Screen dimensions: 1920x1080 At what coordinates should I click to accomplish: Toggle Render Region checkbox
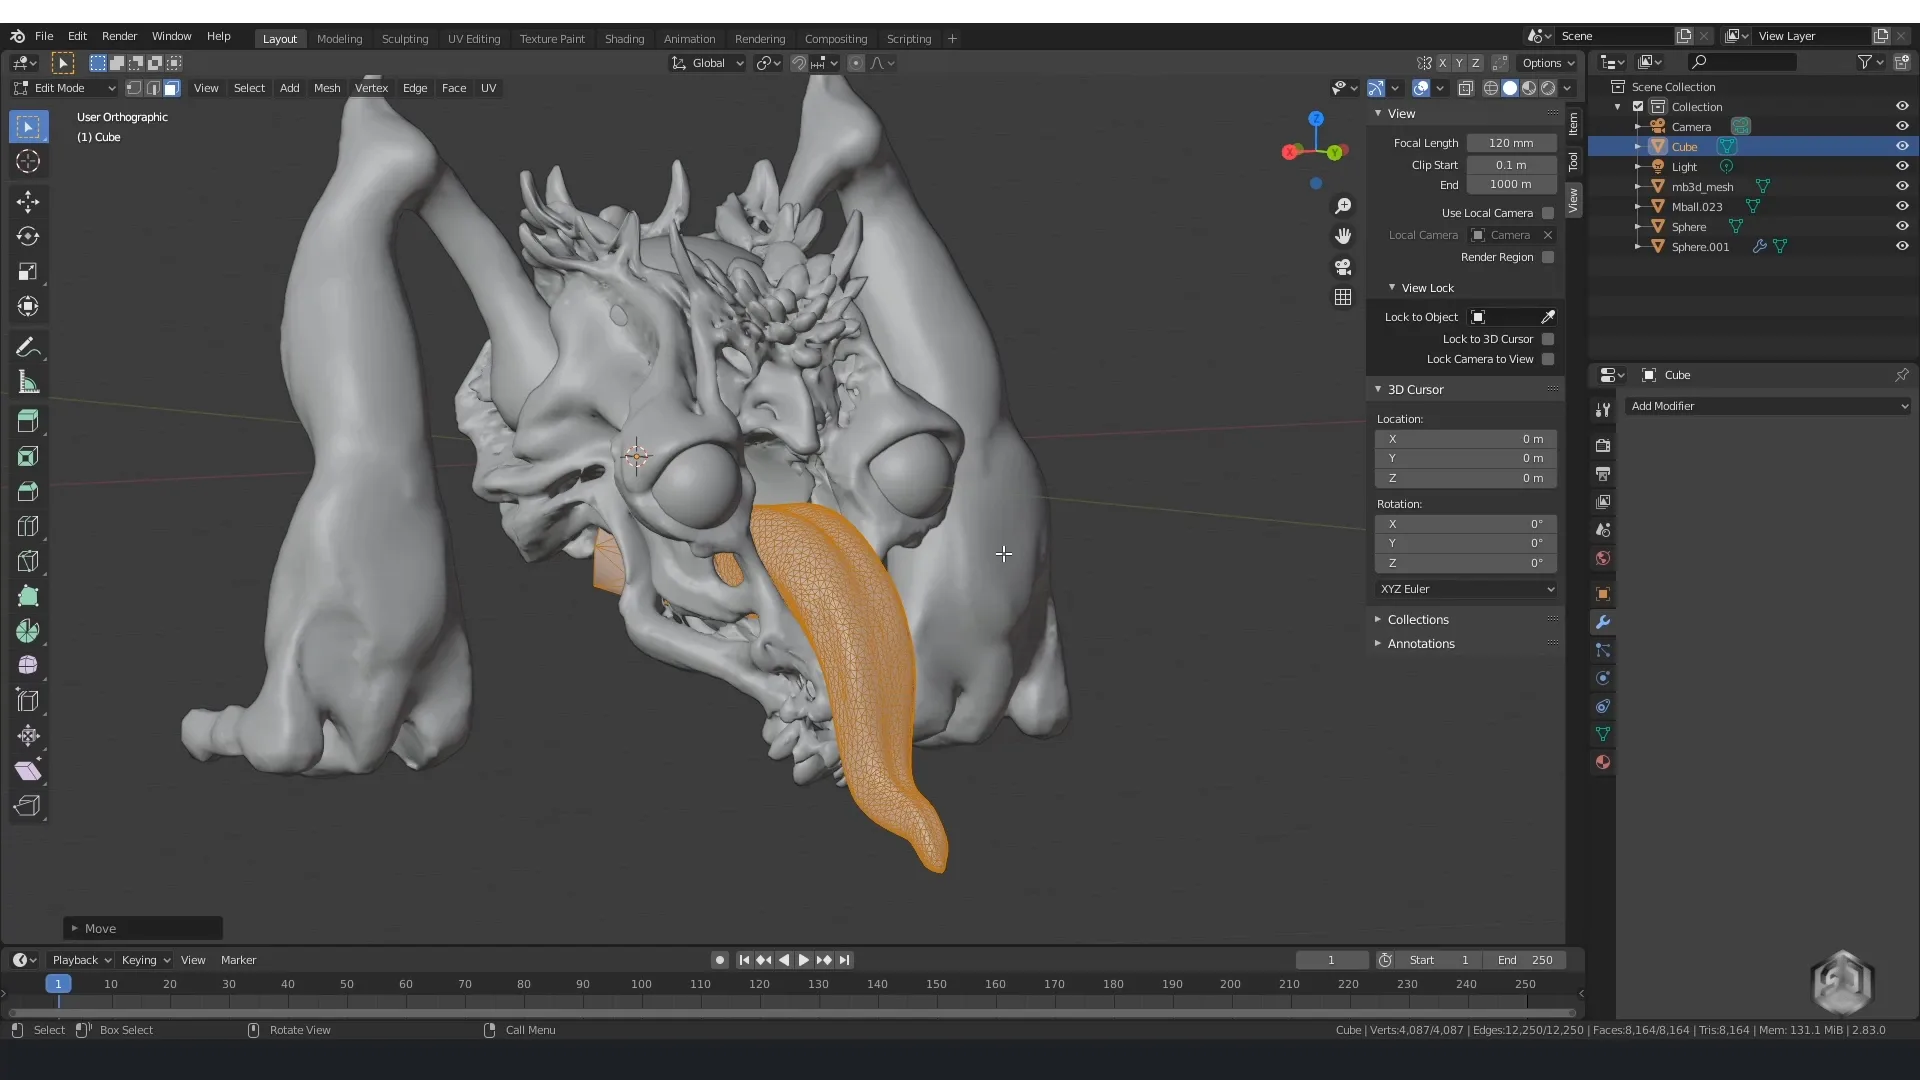click(x=1551, y=257)
